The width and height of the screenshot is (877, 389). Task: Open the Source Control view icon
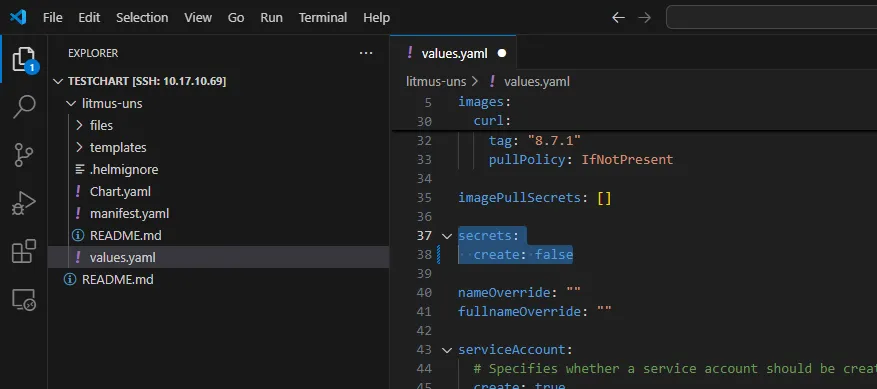(x=23, y=155)
